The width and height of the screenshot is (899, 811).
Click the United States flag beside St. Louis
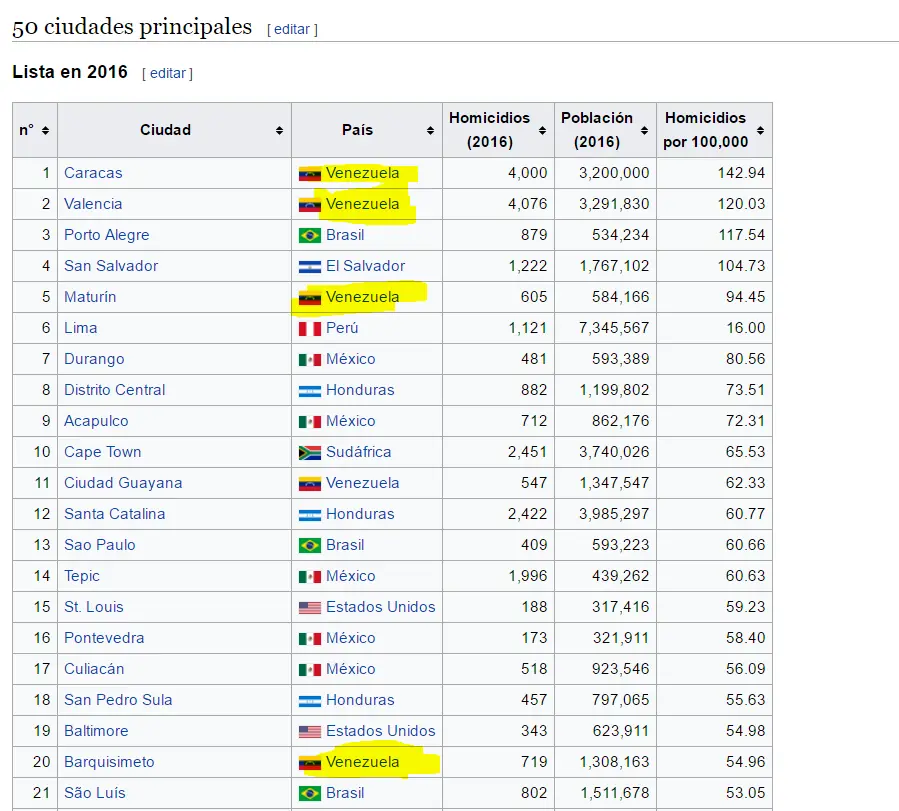pyautogui.click(x=309, y=608)
